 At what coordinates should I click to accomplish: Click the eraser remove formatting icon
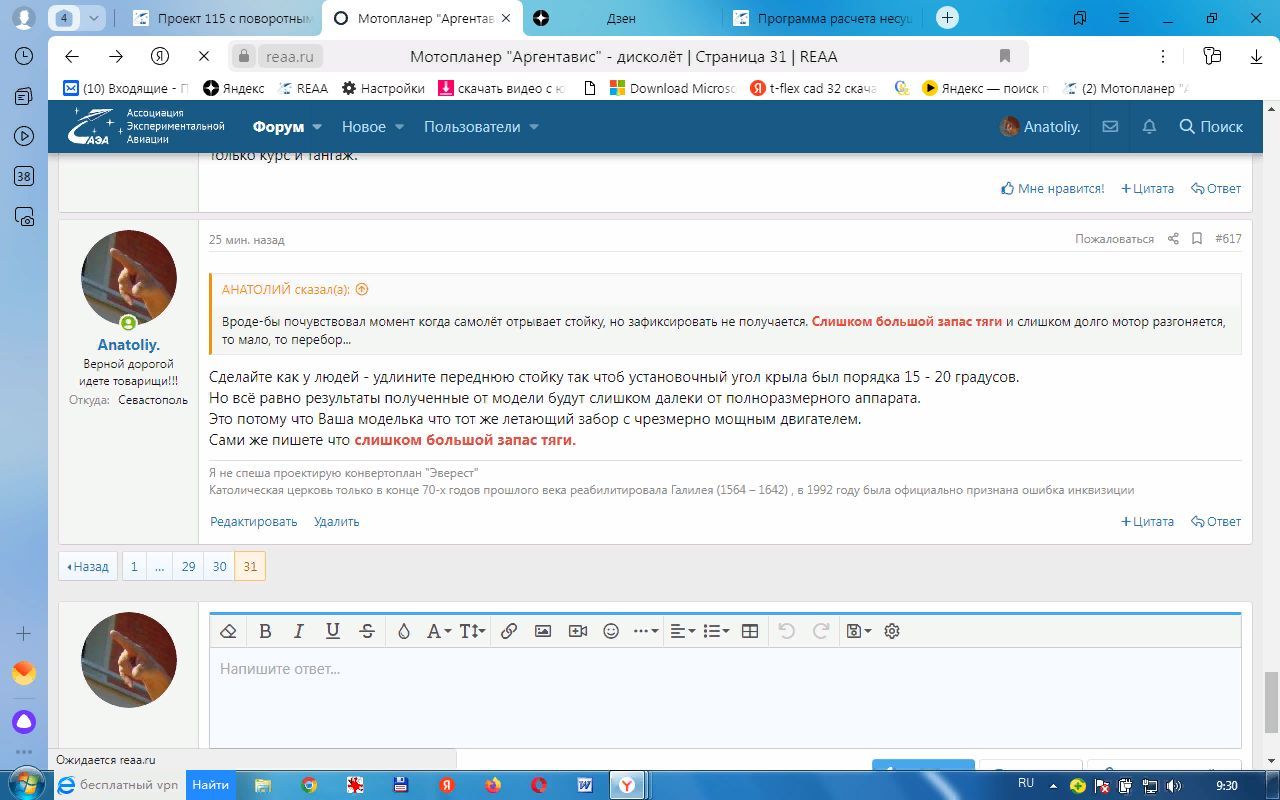(228, 631)
